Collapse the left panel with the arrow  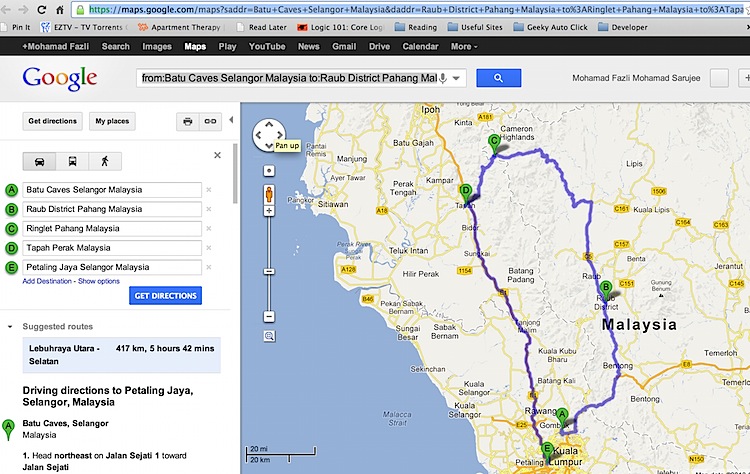(x=232, y=120)
